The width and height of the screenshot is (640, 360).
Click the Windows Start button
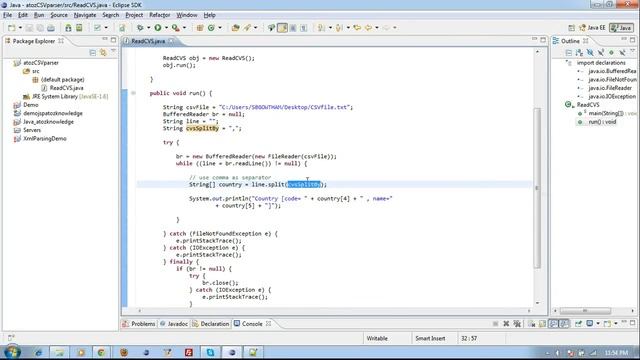point(12,352)
